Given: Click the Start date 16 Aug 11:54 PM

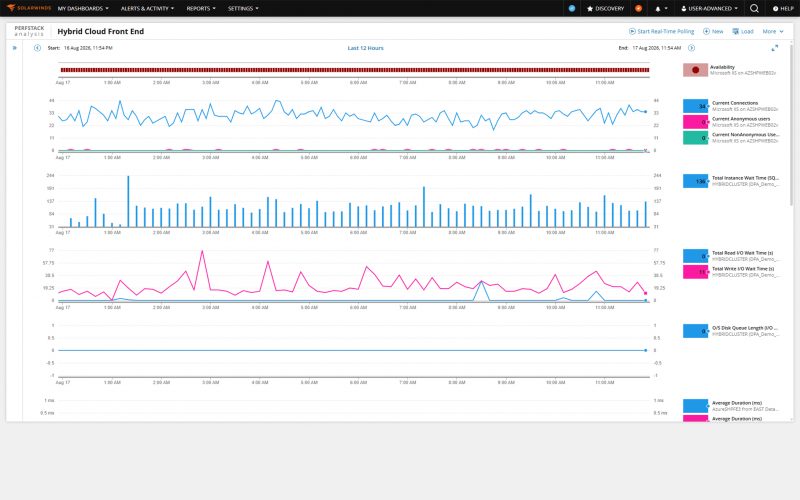Looking at the screenshot, I should pyautogui.click(x=88, y=48).
